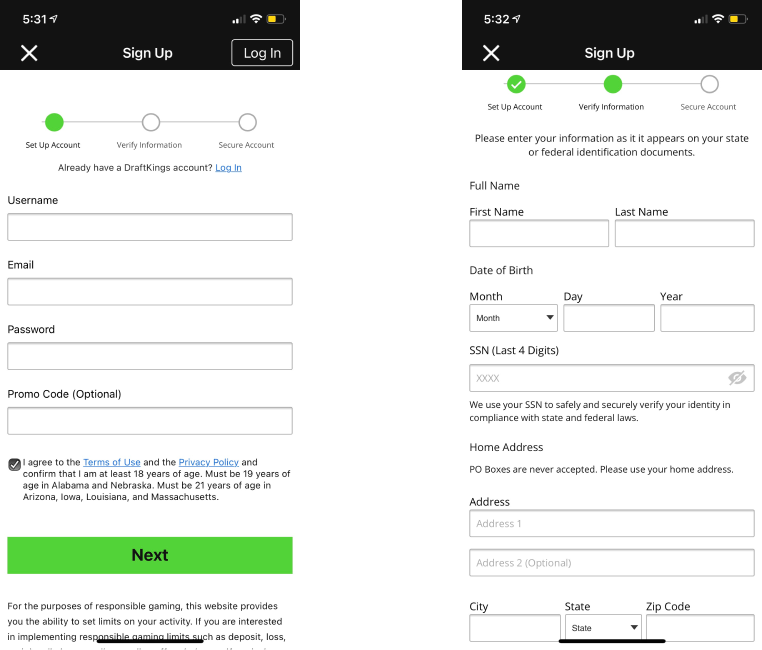Focus the City field
Viewport: 762px width, 650px height.
[515, 628]
